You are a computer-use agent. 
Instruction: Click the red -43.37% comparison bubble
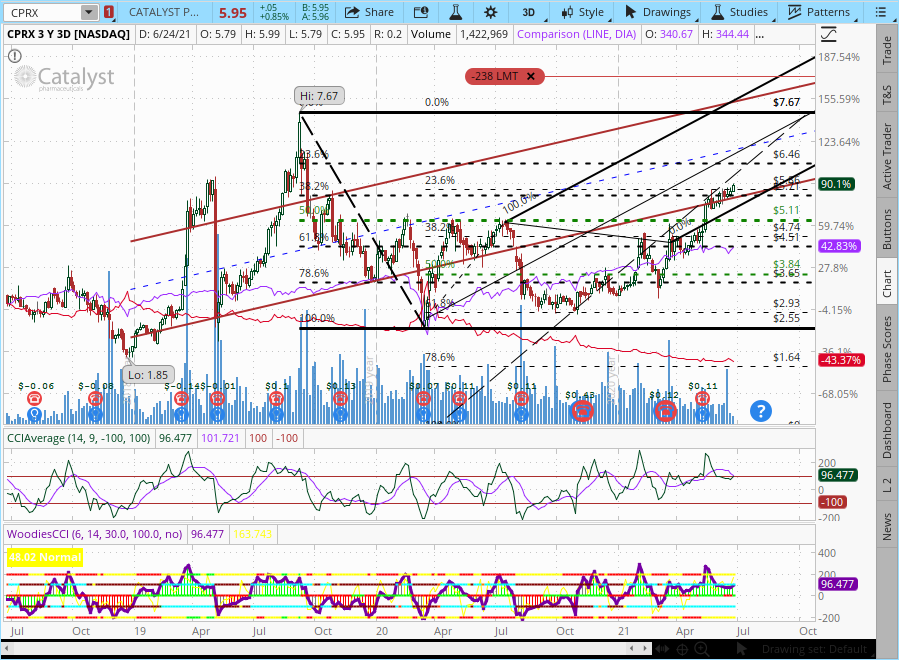[x=841, y=360]
